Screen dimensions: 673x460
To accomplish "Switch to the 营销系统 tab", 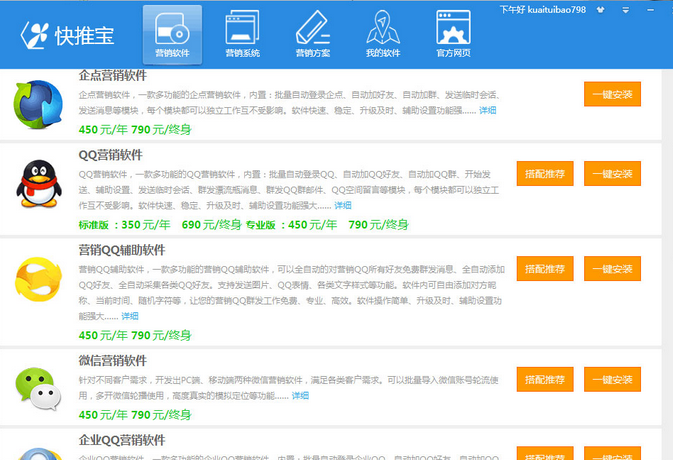I will [x=243, y=35].
